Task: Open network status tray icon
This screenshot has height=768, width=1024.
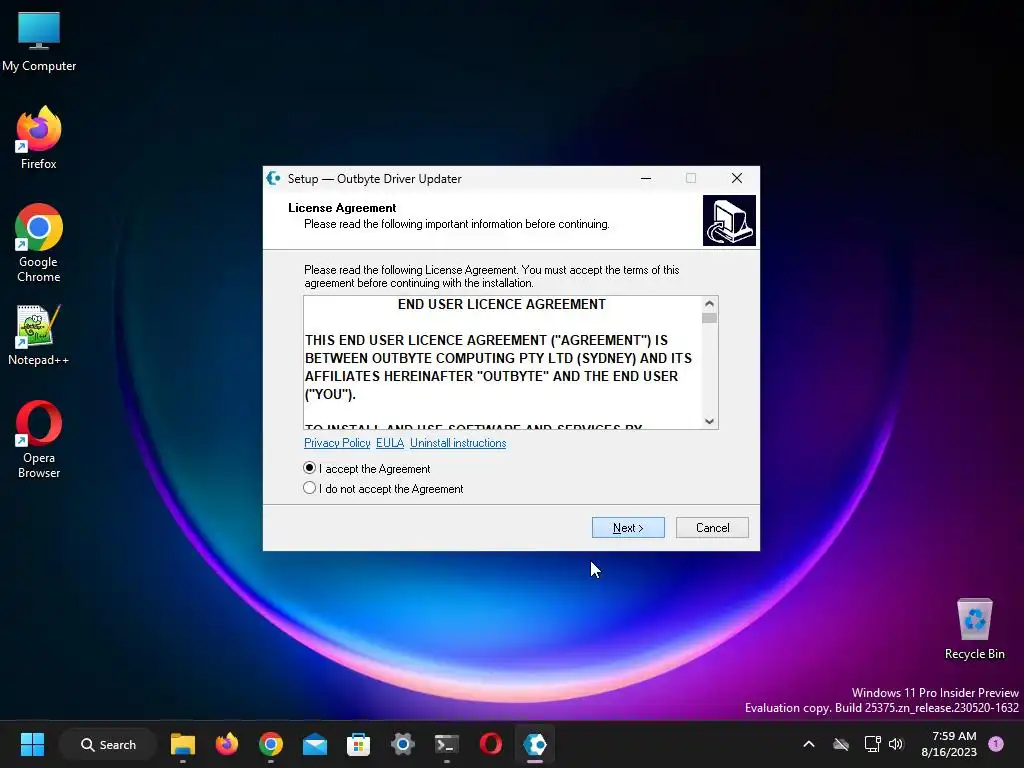Action: pyautogui.click(x=872, y=744)
